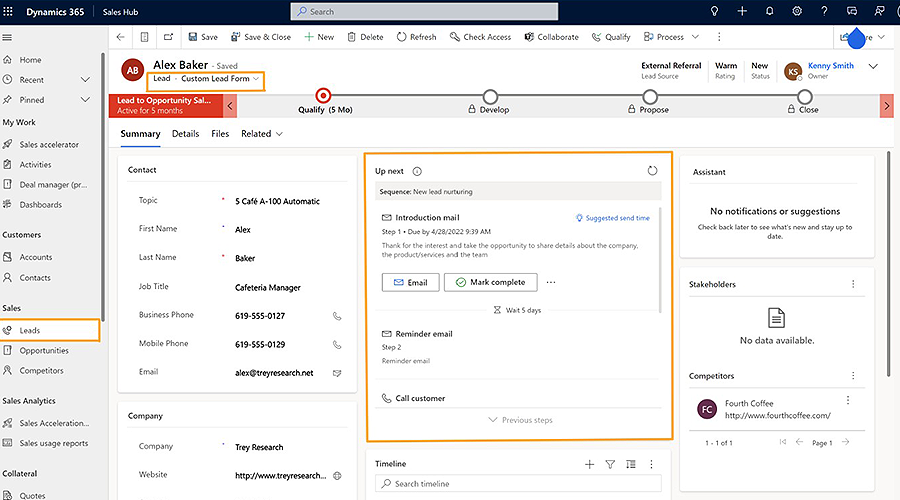This screenshot has width=900, height=500.
Task: Open the Fourth Coffee website link
Action: click(777, 415)
